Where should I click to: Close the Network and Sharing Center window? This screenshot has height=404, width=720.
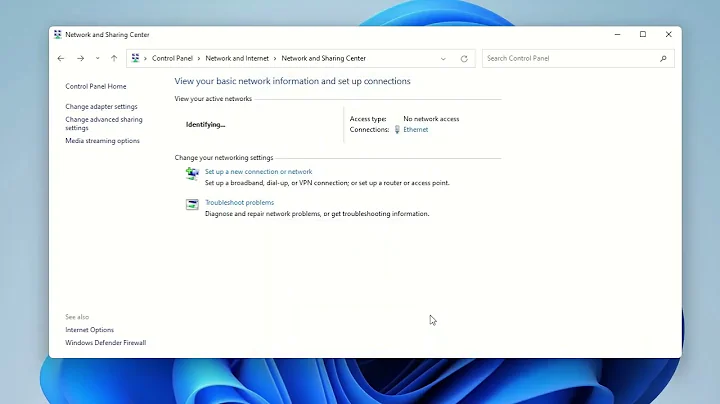(x=669, y=34)
